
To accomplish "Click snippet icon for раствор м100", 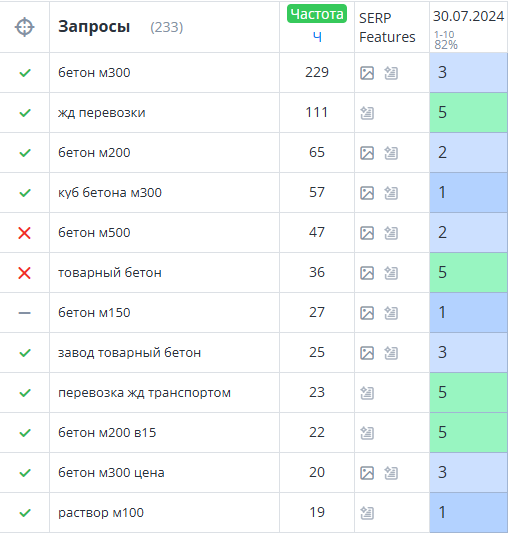I will pyautogui.click(x=367, y=513).
